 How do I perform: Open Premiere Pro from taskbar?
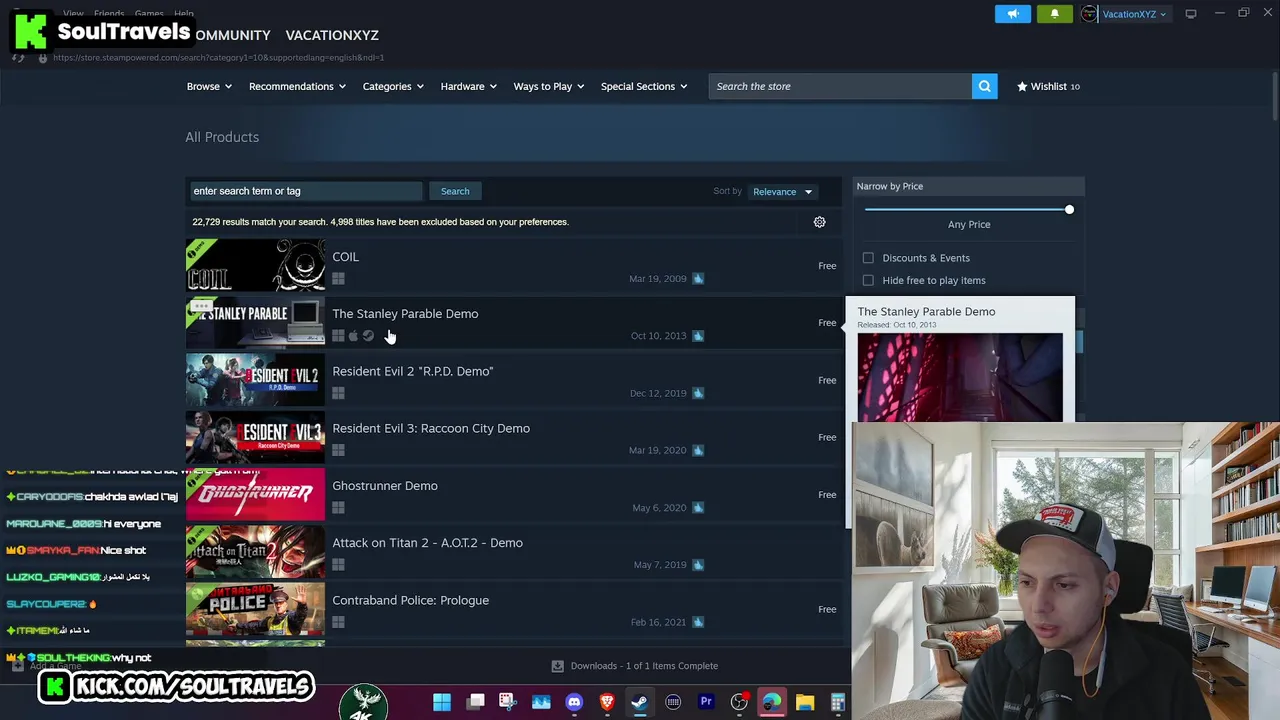706,702
